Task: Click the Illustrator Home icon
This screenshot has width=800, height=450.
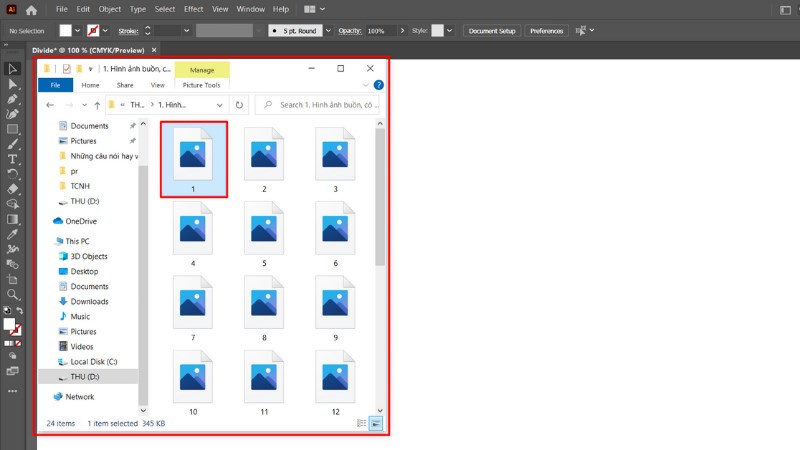Action: (31, 10)
